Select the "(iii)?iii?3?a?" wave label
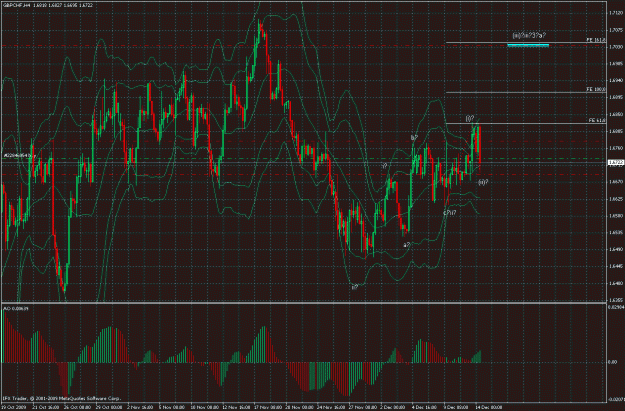 pos(529,36)
